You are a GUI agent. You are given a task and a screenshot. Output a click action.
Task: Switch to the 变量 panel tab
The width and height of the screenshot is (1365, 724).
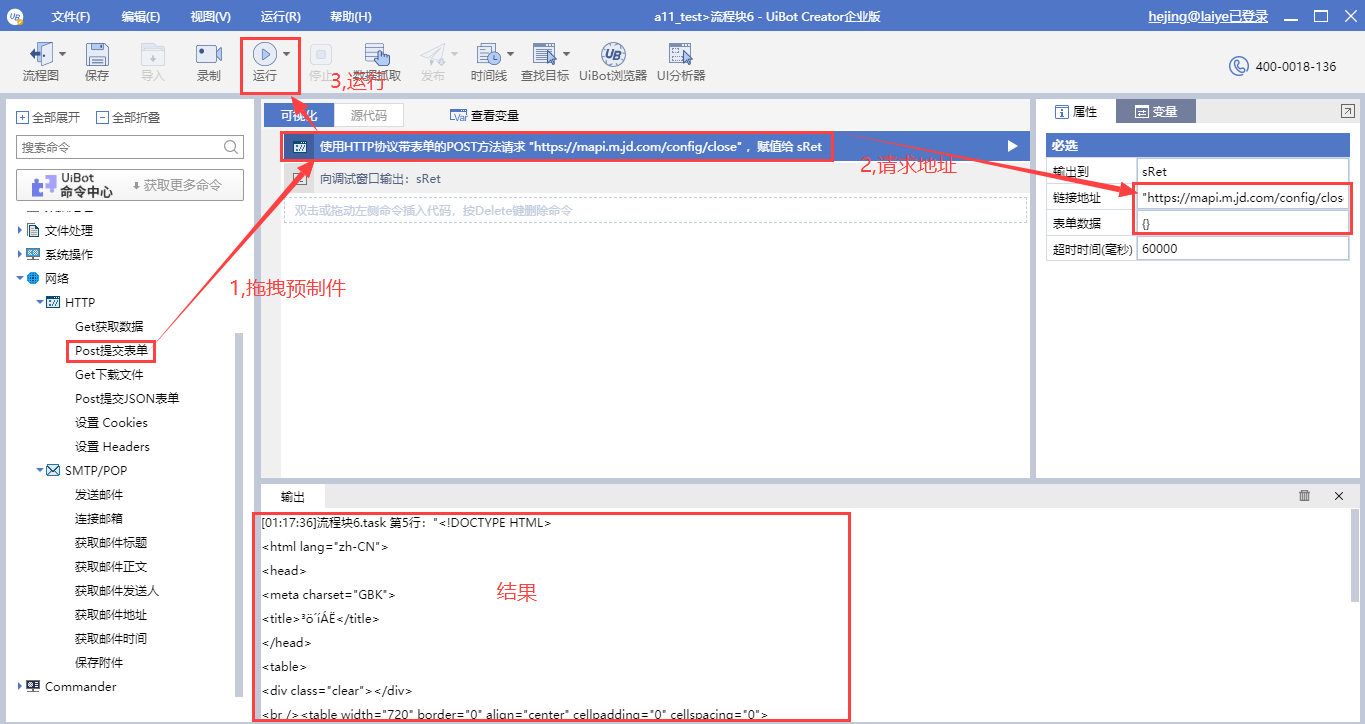[1156, 112]
